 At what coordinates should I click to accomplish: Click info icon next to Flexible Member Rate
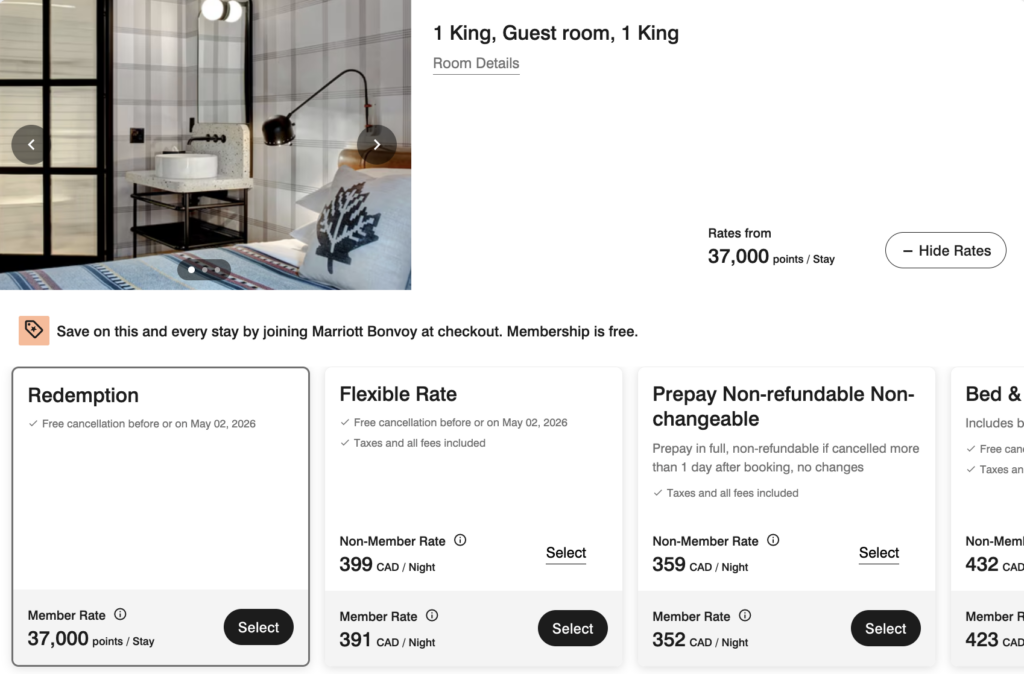coord(432,616)
